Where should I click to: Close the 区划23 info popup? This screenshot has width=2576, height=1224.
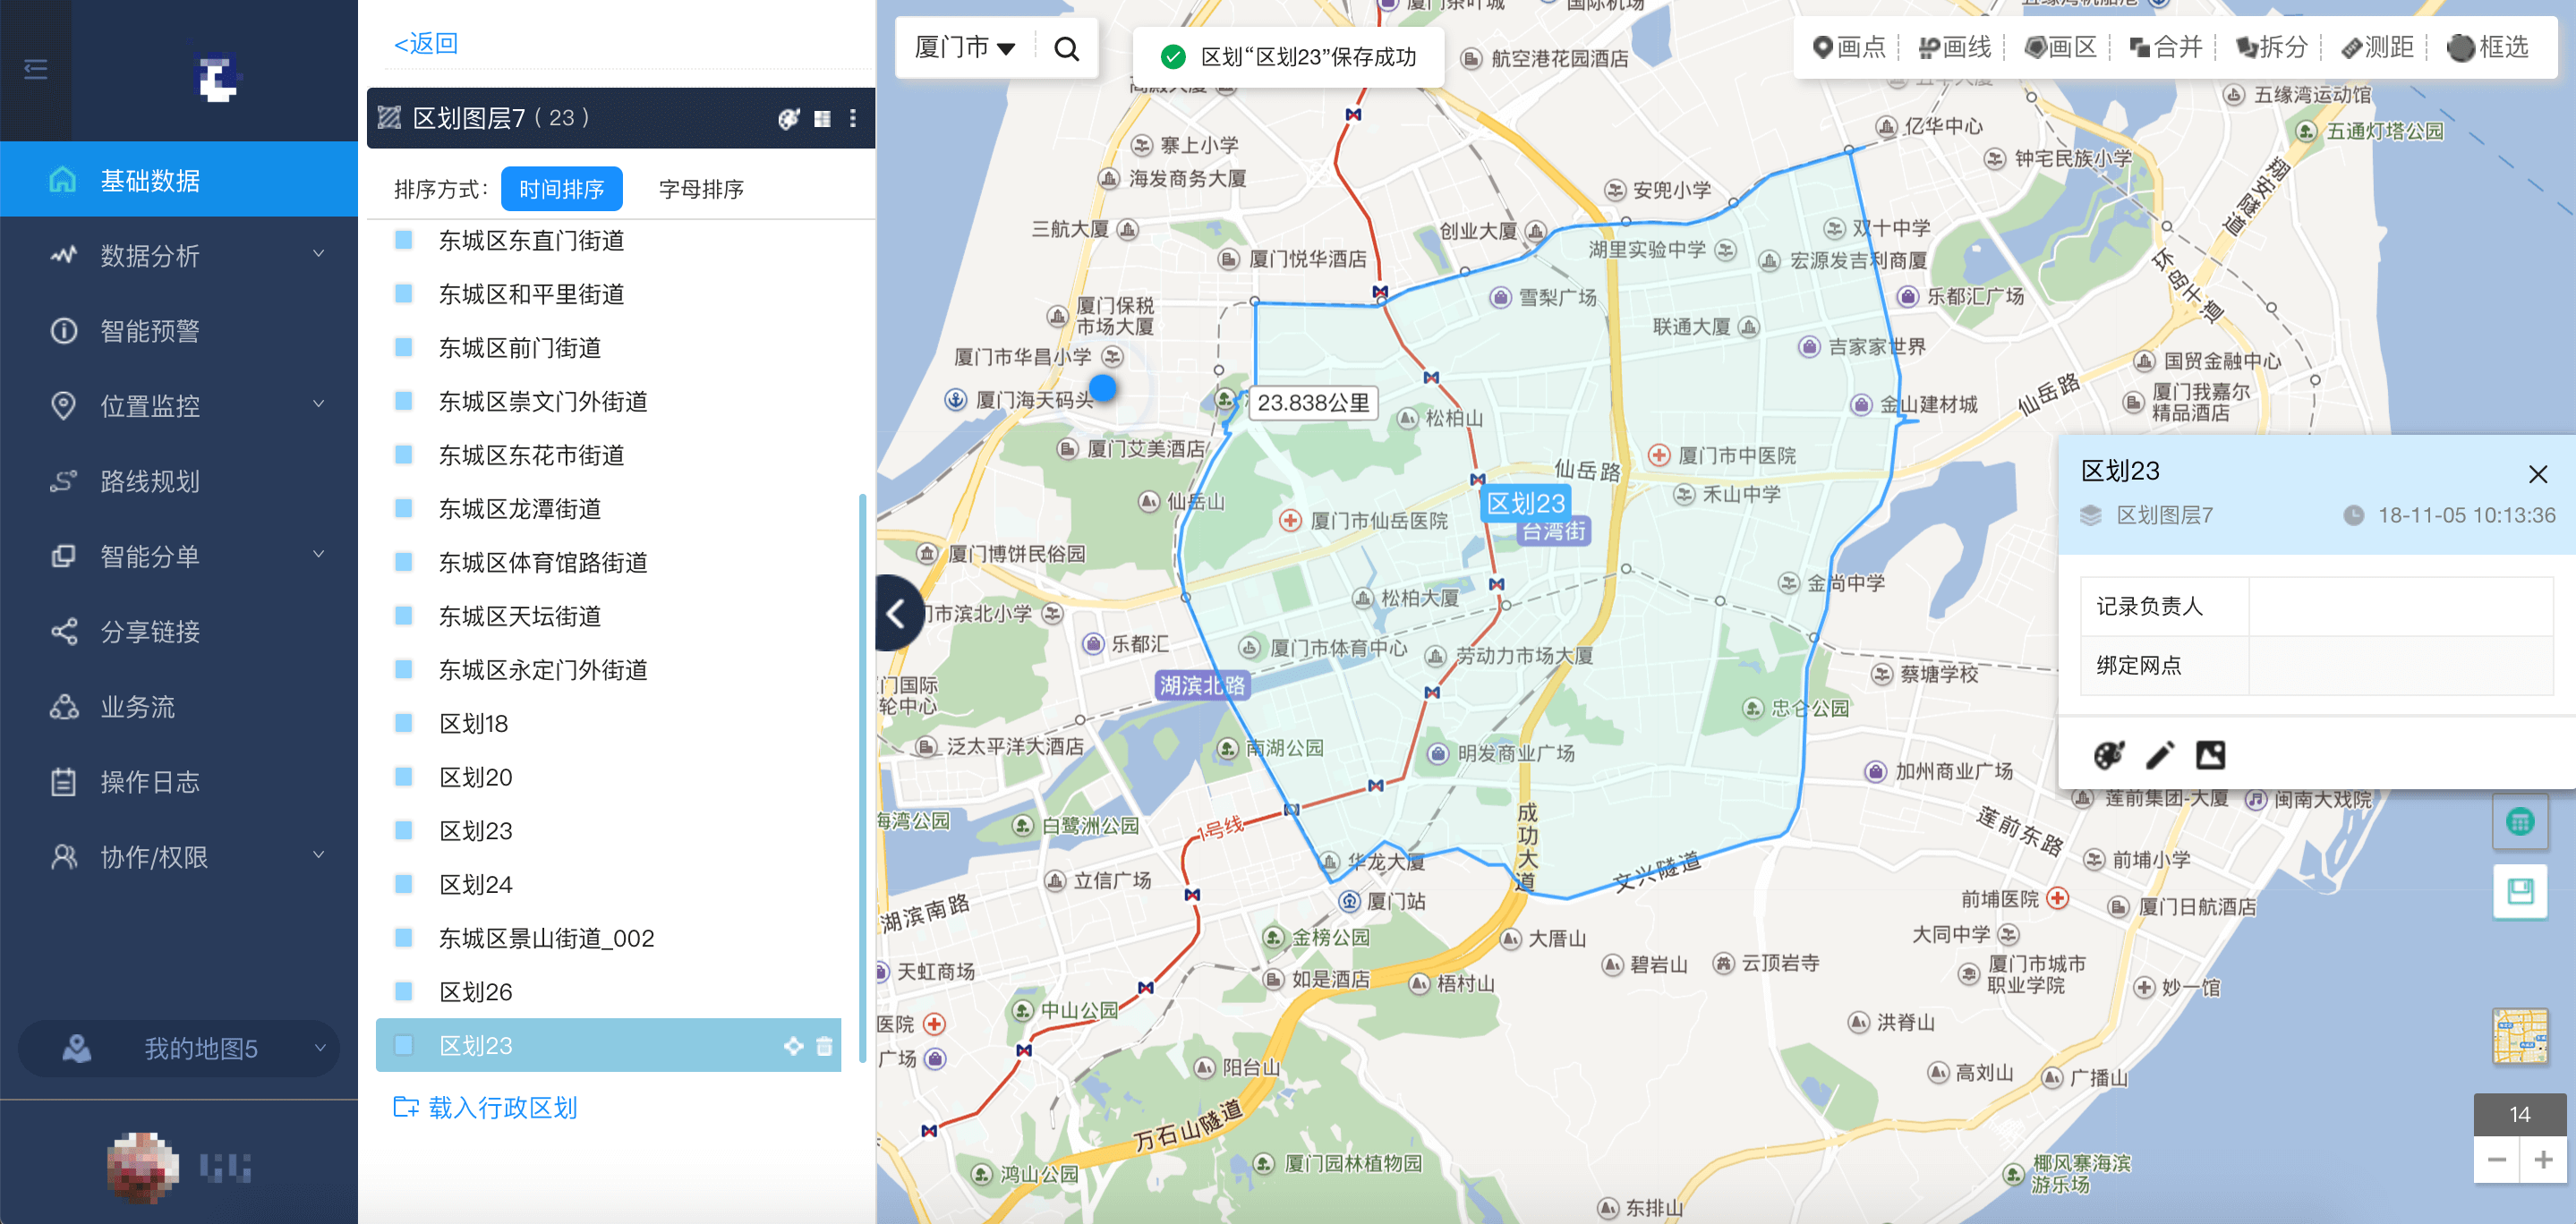(x=2537, y=473)
